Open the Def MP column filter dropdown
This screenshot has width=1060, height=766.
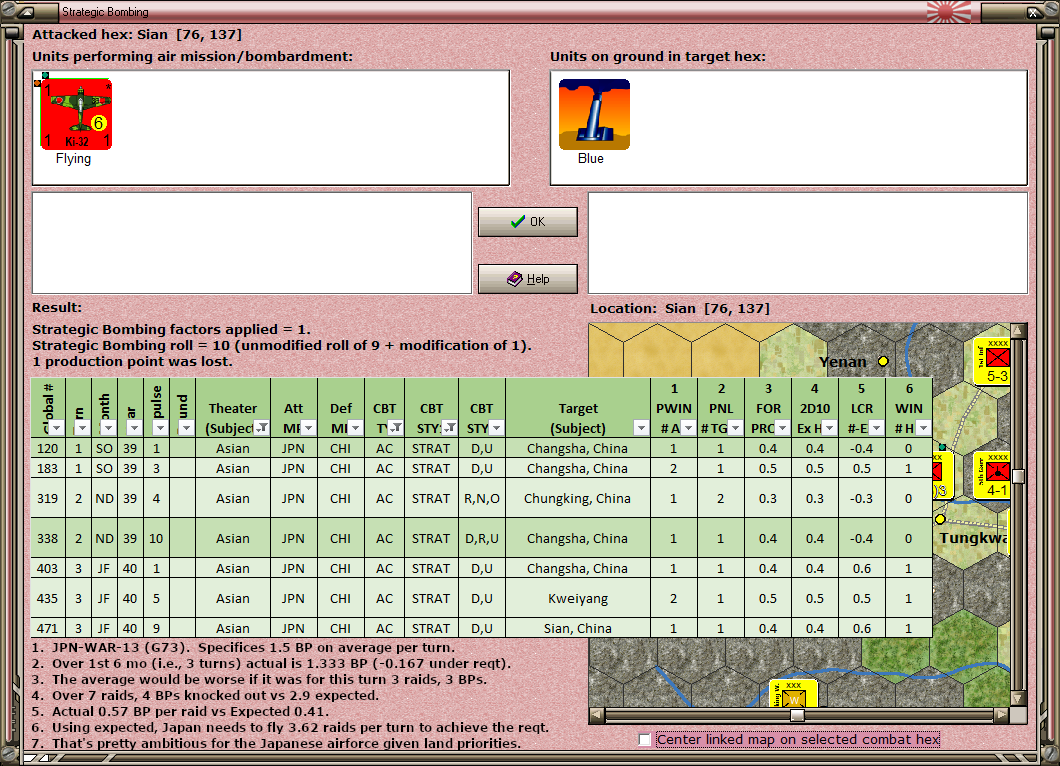tap(355, 428)
